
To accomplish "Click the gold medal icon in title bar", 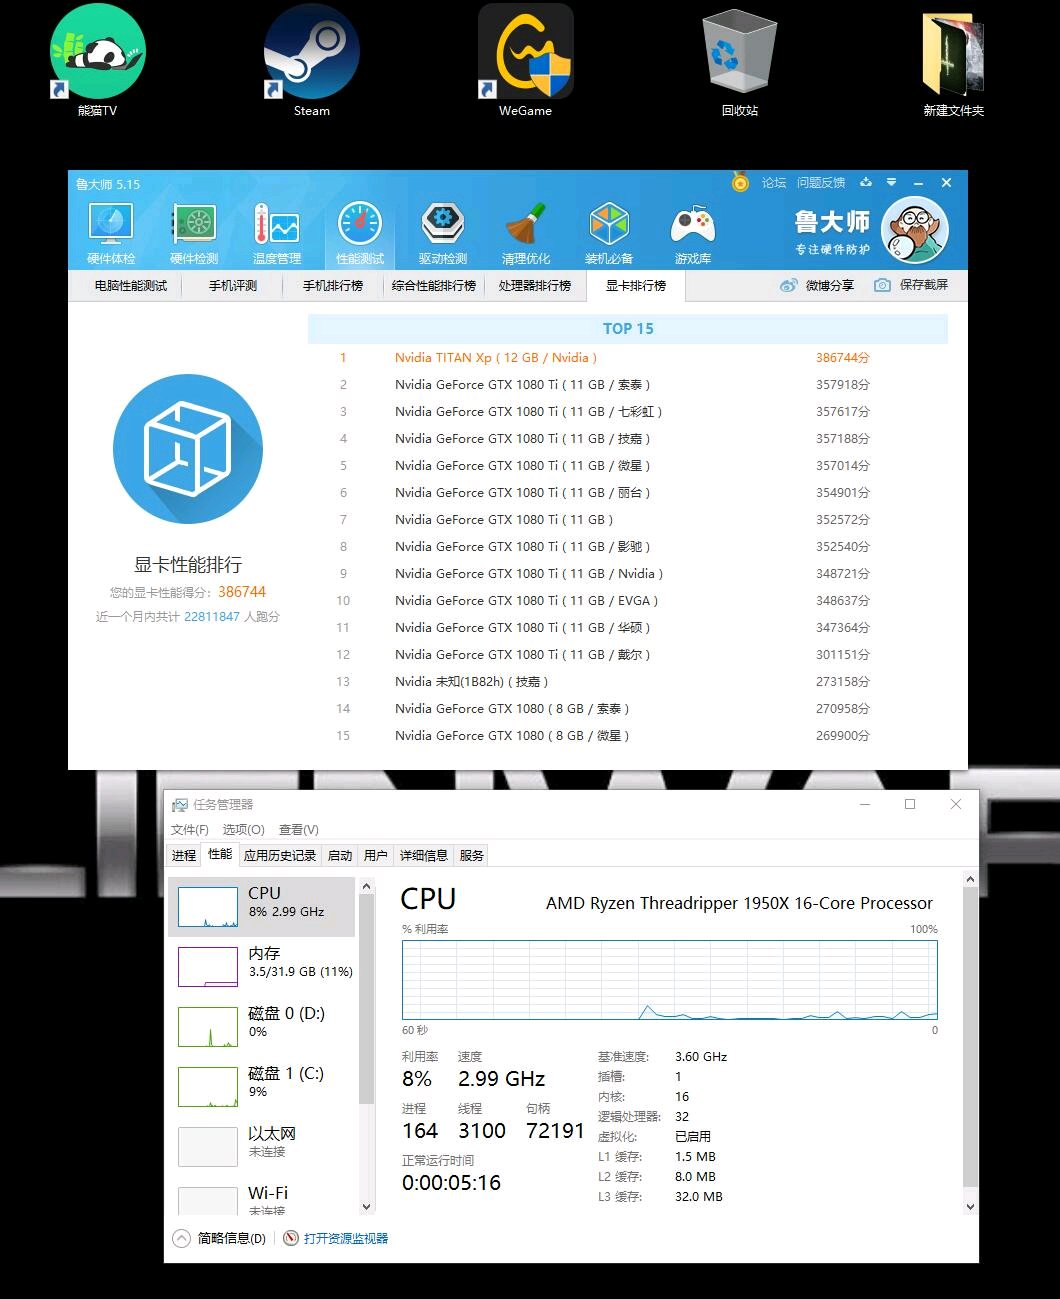I will click(740, 183).
